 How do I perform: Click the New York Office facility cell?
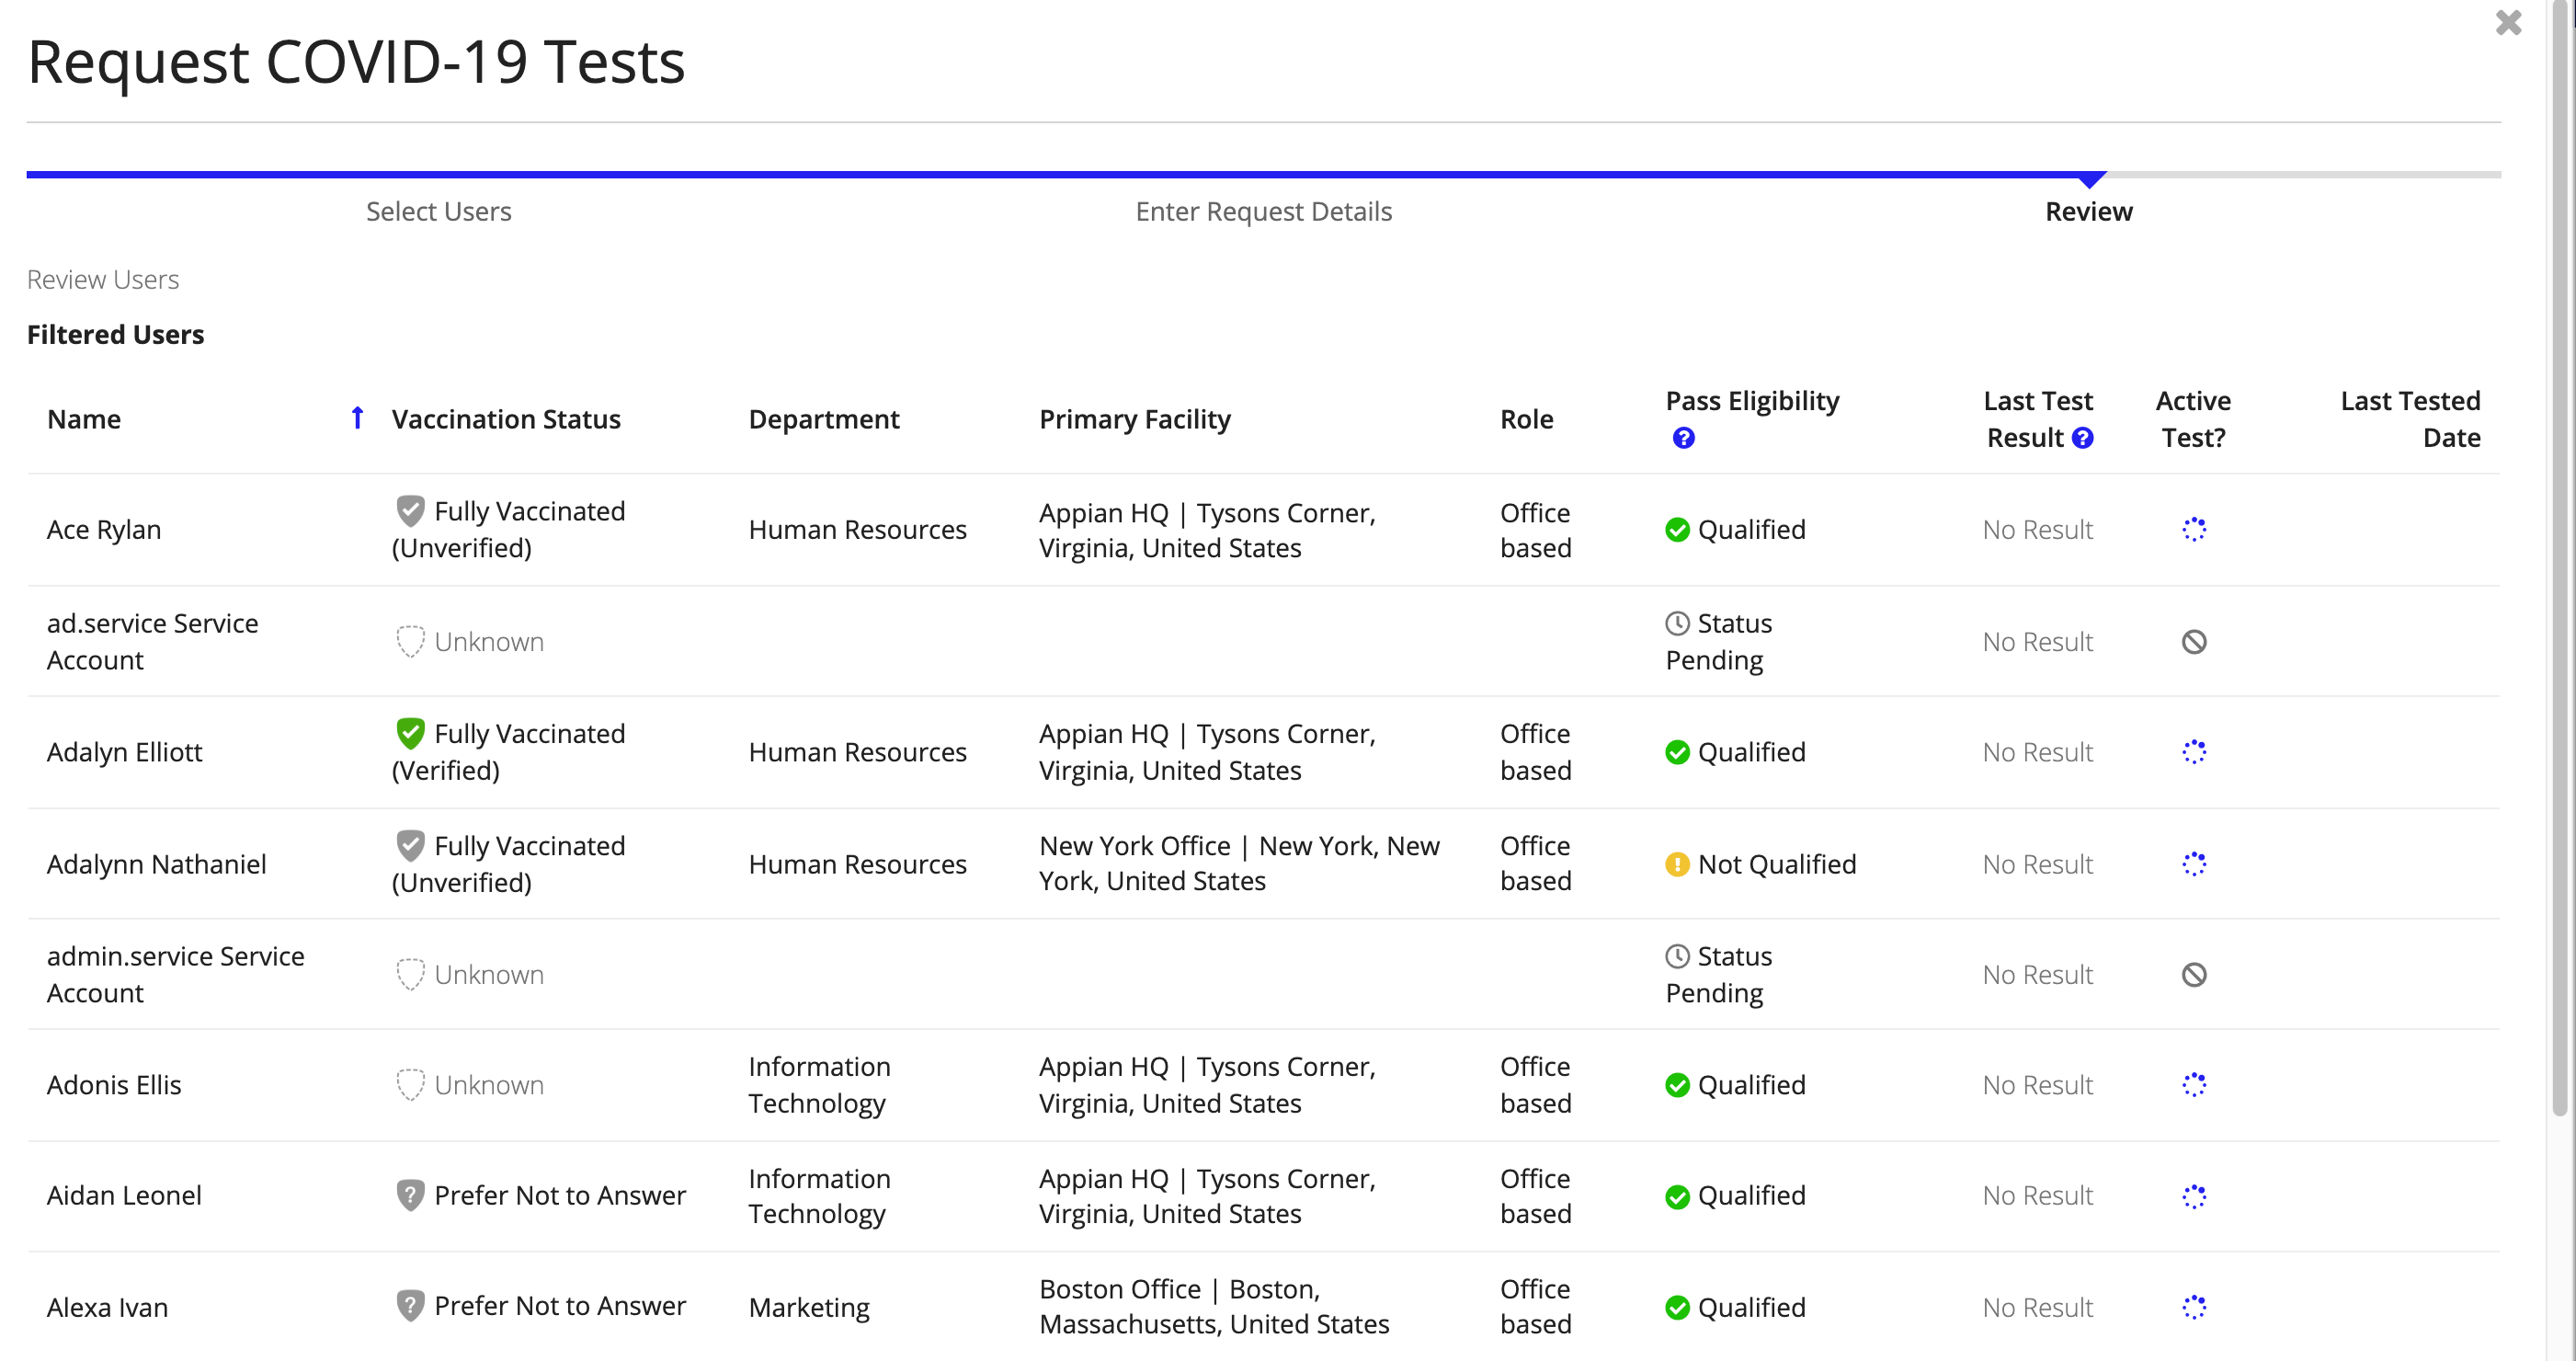click(1239, 863)
